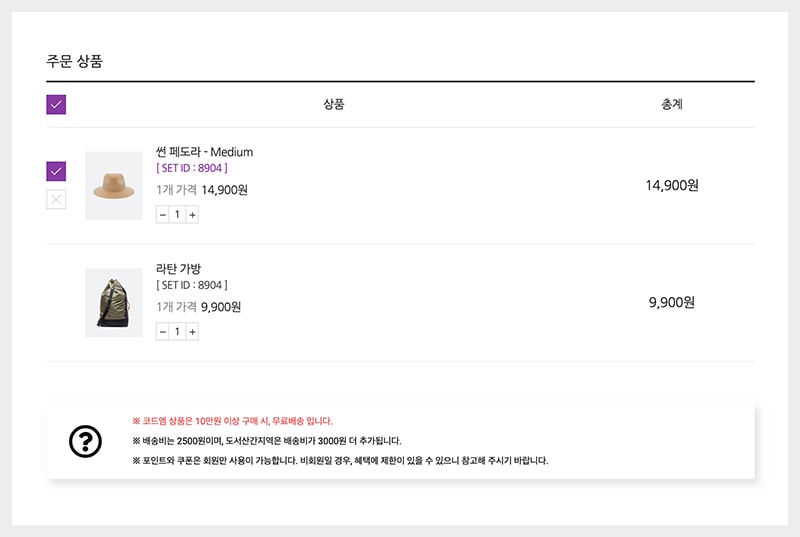This screenshot has width=800, height=537.
Task: Click the X remove icon for 썬 페도라
Action: (56, 200)
